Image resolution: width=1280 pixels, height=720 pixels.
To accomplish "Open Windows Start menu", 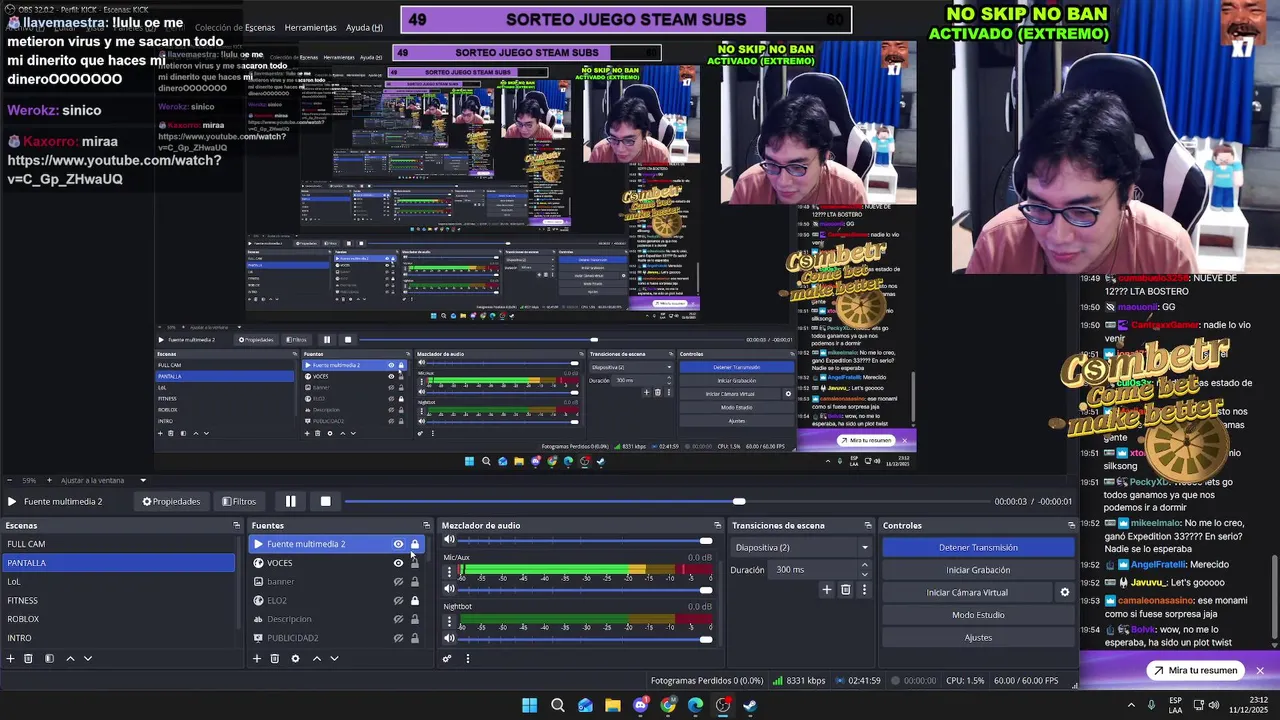I will pos(529,705).
